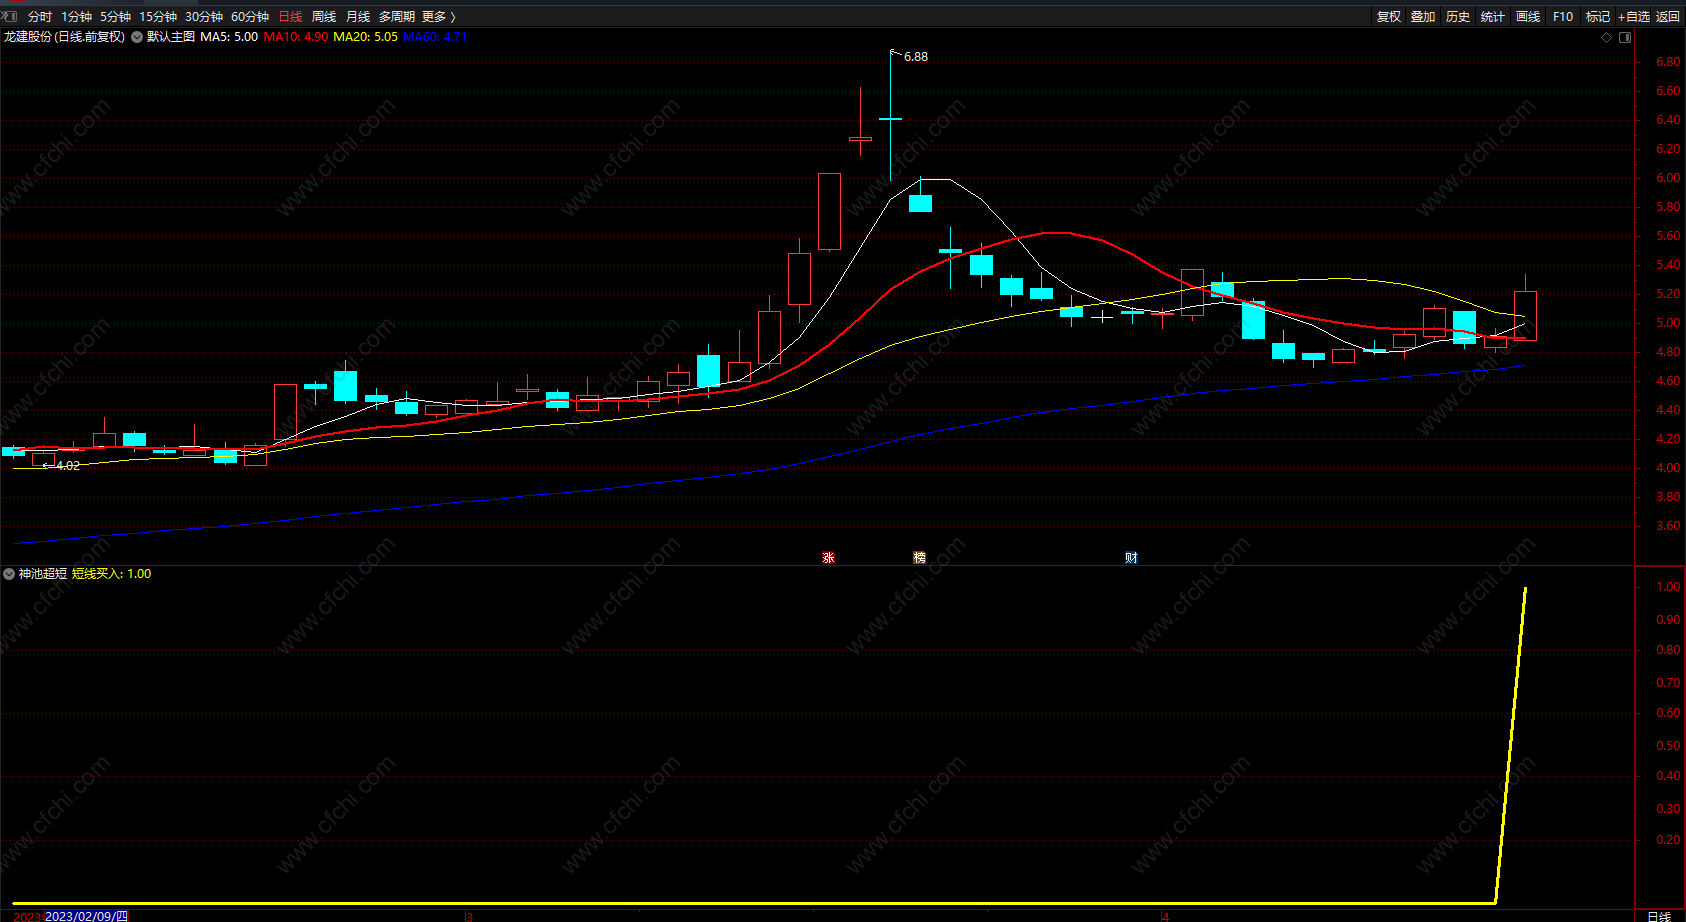Image resolution: width=1686 pixels, height=922 pixels.
Task: Expand the 更多 periods menu
Action: pyautogui.click(x=438, y=17)
